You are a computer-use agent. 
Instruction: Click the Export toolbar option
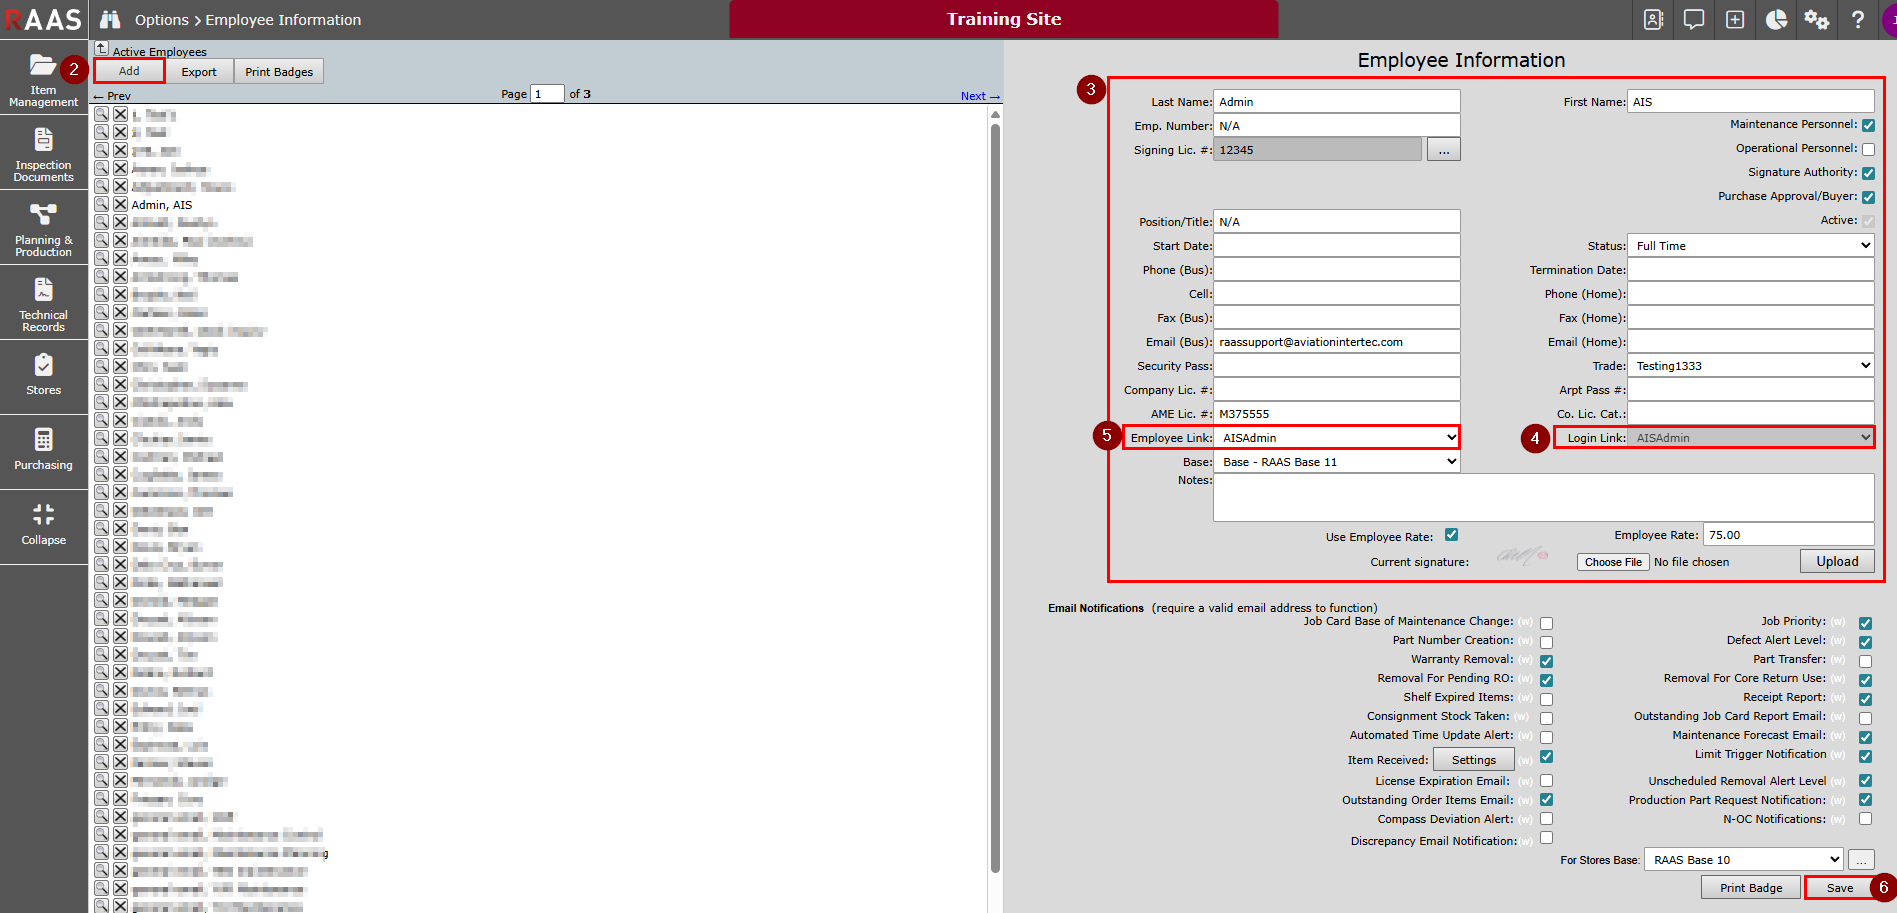199,72
